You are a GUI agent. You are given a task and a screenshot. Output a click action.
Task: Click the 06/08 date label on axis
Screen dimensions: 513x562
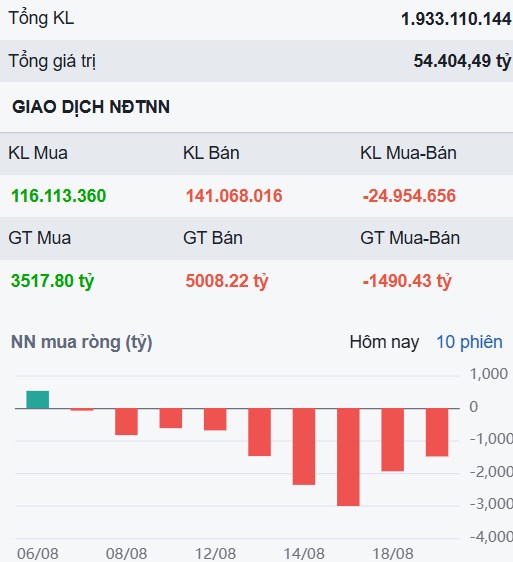(x=38, y=554)
